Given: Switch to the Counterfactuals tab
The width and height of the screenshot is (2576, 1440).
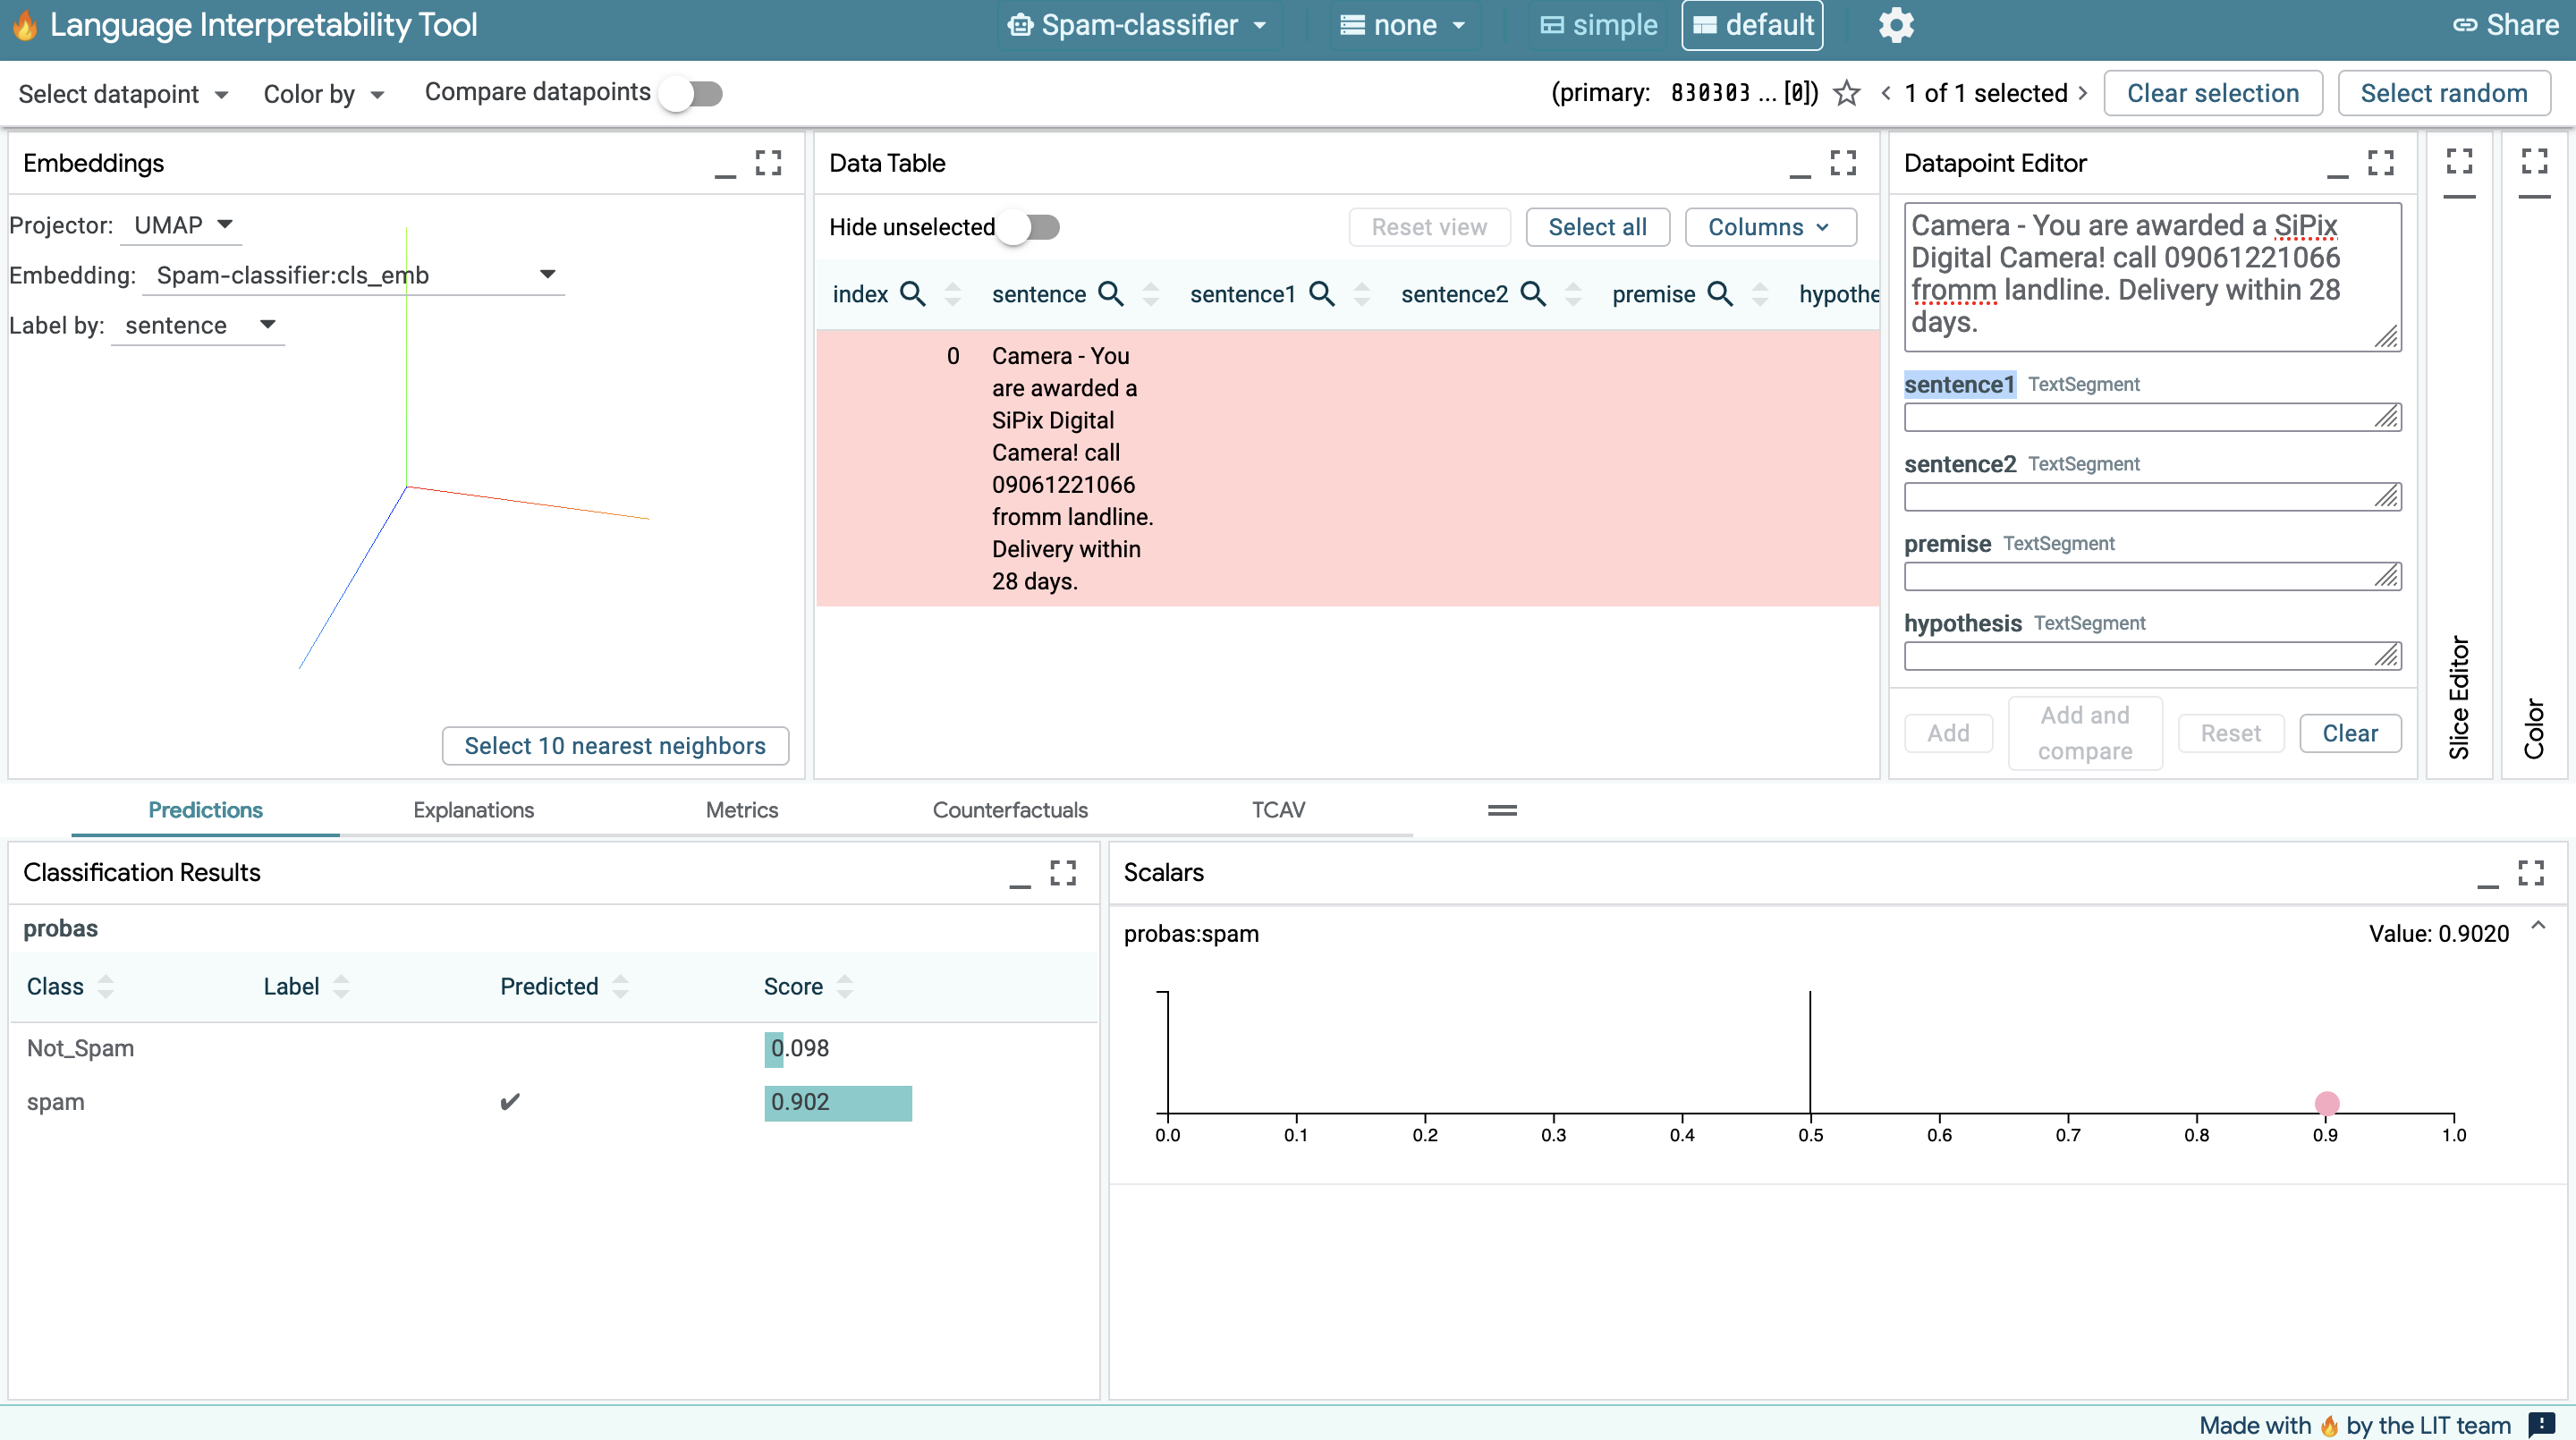Looking at the screenshot, I should coord(1010,810).
